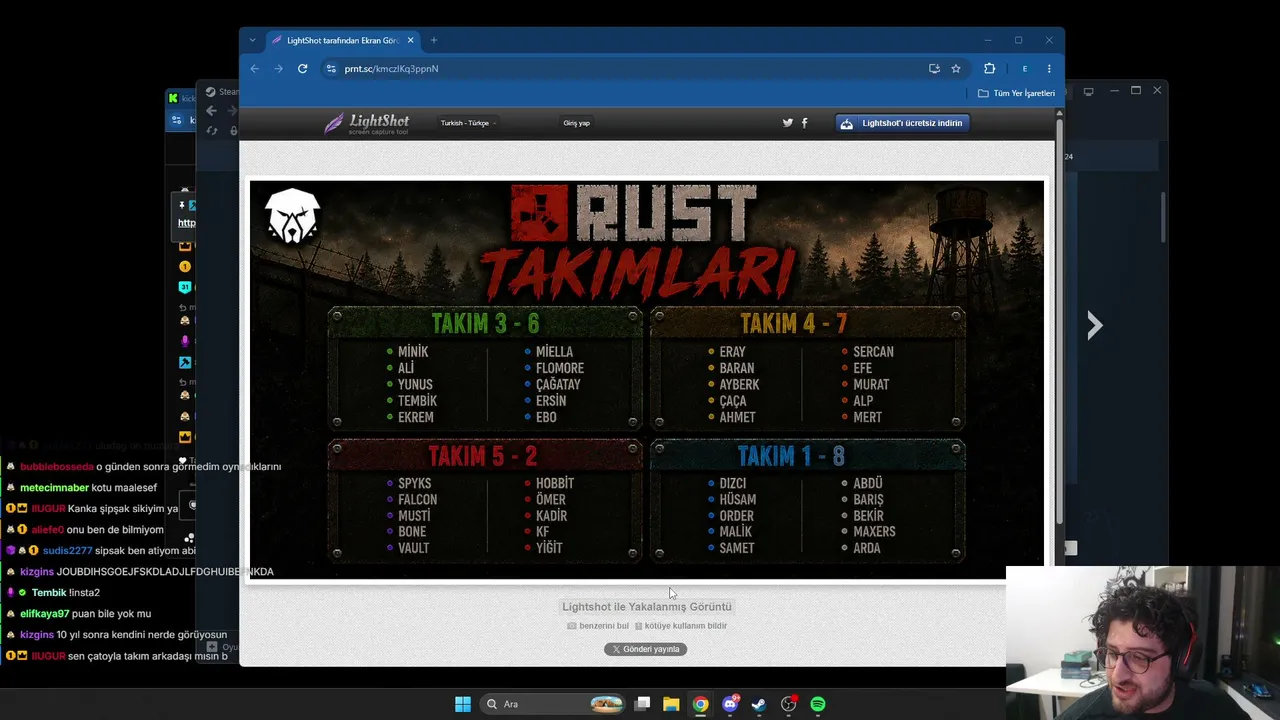
Task: Reload the prnt.sc page
Action: (x=302, y=69)
